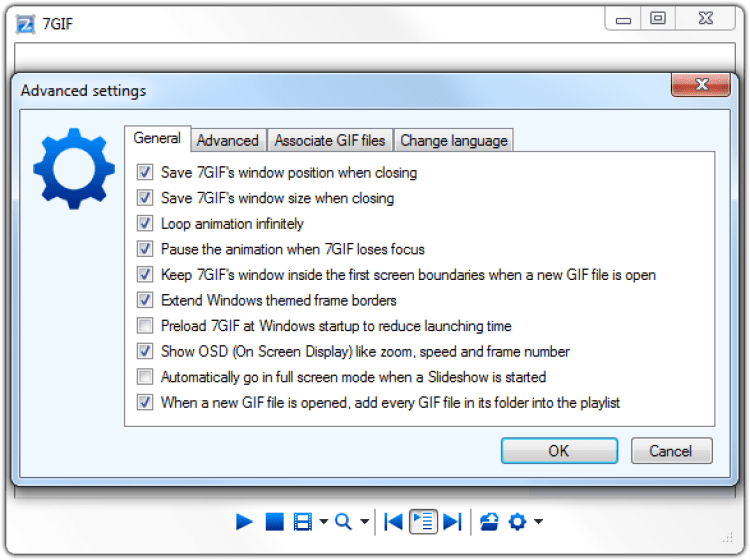Click the settings gear icon in the toolbar
The height and width of the screenshot is (560, 750).
tap(518, 522)
